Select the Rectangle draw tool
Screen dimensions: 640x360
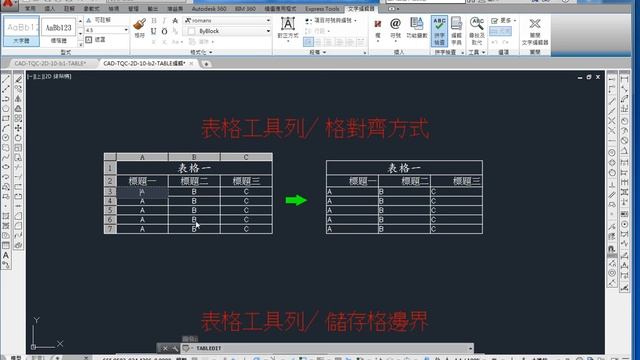pos(6,118)
